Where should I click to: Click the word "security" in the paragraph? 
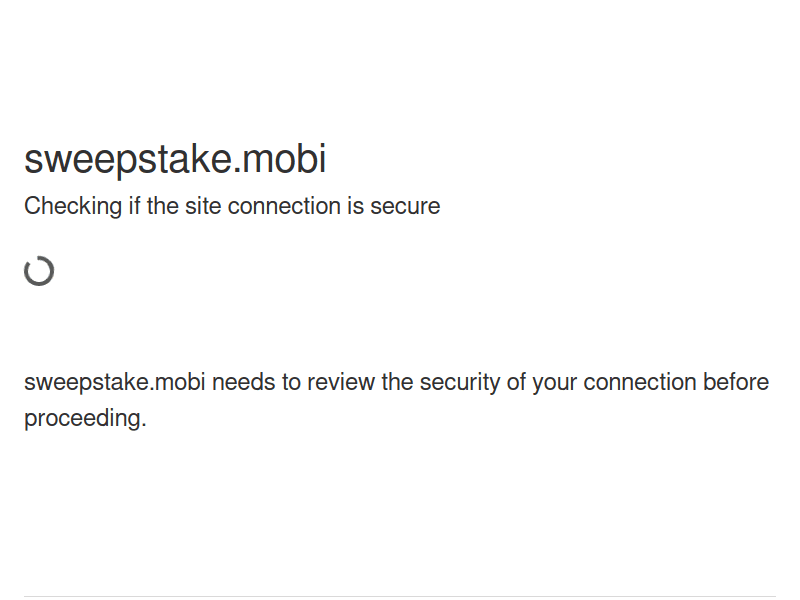459,383
